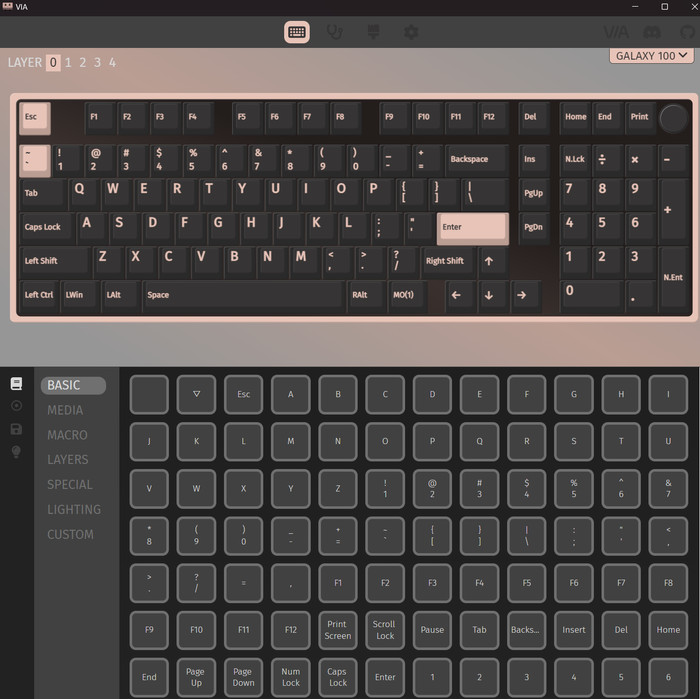700x699 pixels.
Task: Select the PgUp key on keyboard layout
Action: [533, 193]
